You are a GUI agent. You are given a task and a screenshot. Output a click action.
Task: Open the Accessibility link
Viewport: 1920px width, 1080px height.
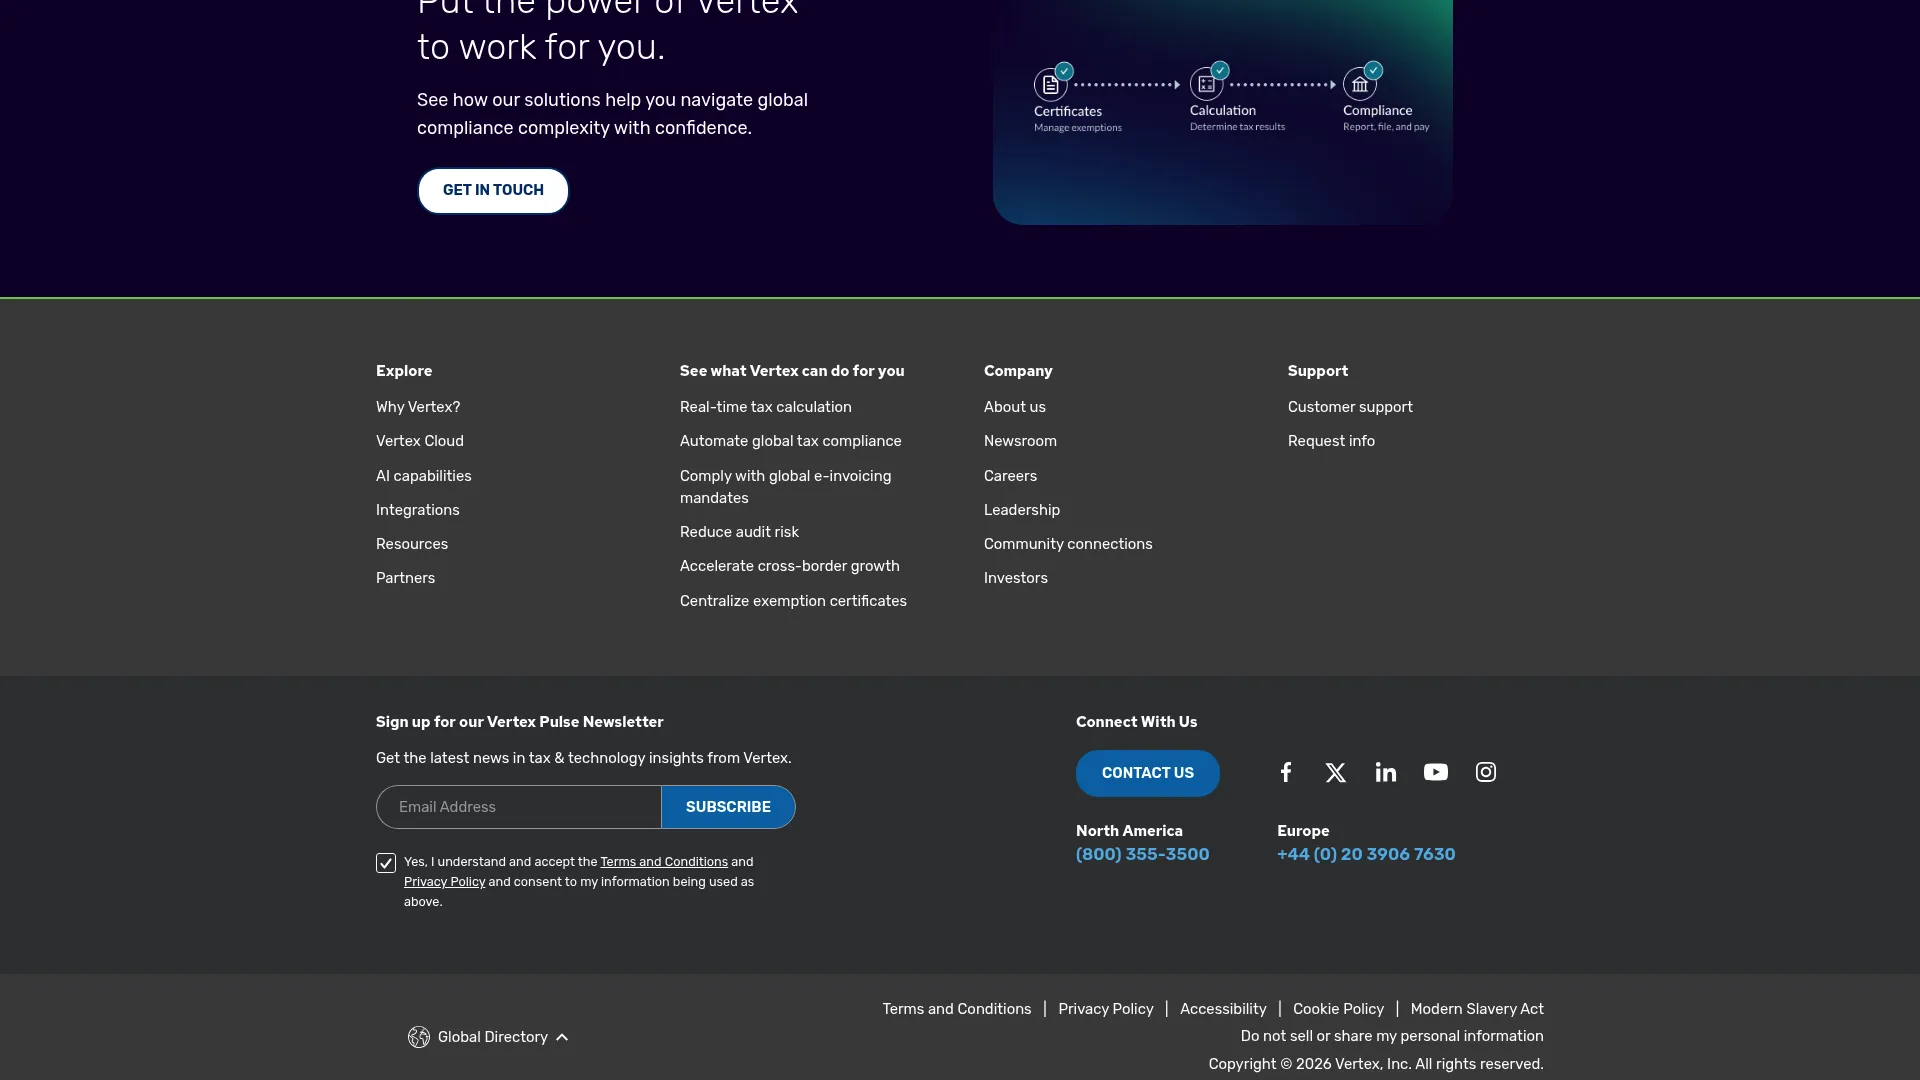point(1223,1009)
